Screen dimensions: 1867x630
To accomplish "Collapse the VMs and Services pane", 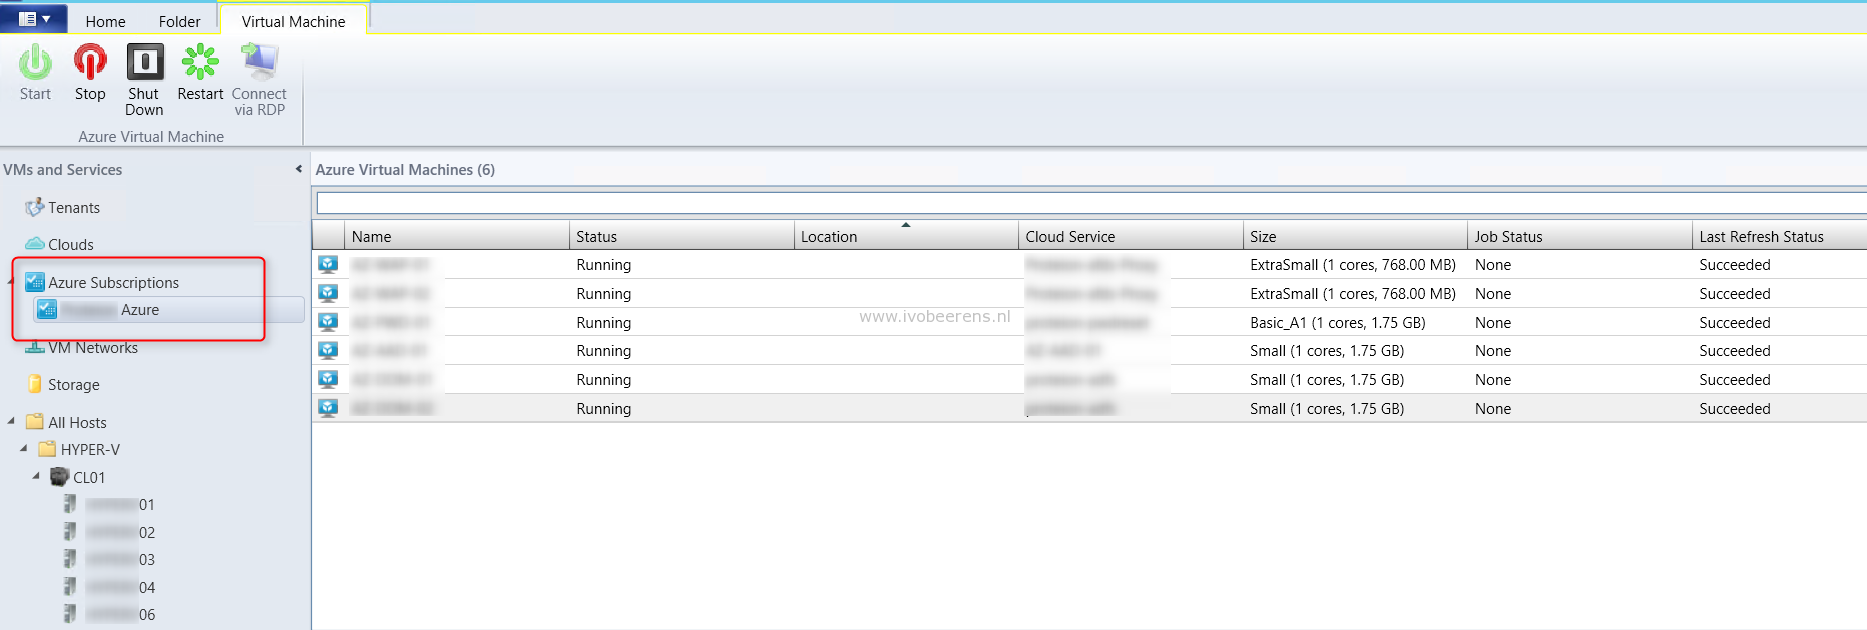I will (x=298, y=169).
